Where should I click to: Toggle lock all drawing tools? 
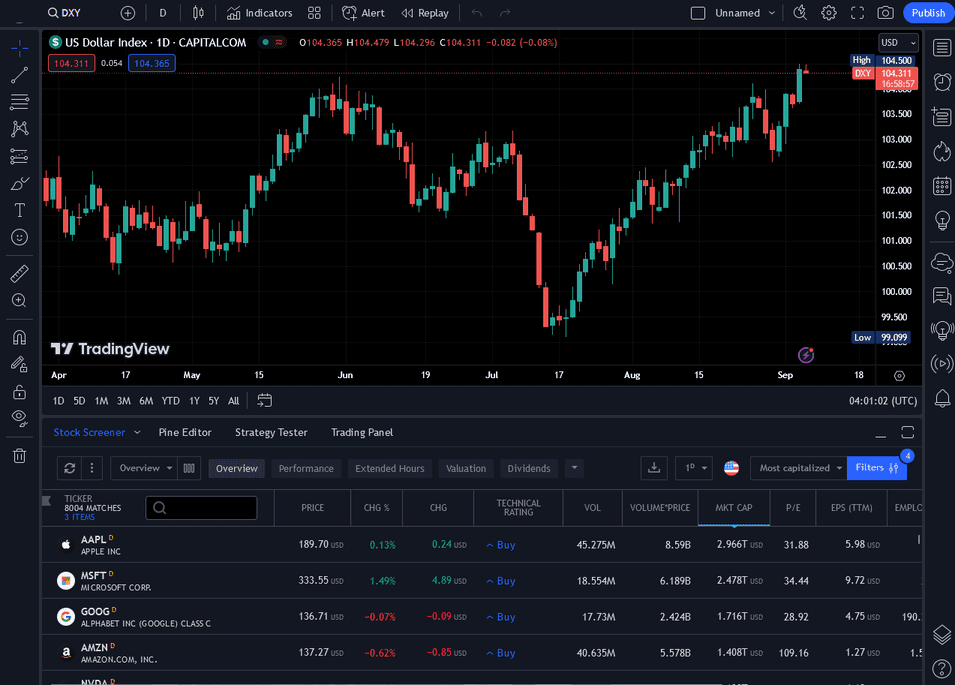pos(19,391)
